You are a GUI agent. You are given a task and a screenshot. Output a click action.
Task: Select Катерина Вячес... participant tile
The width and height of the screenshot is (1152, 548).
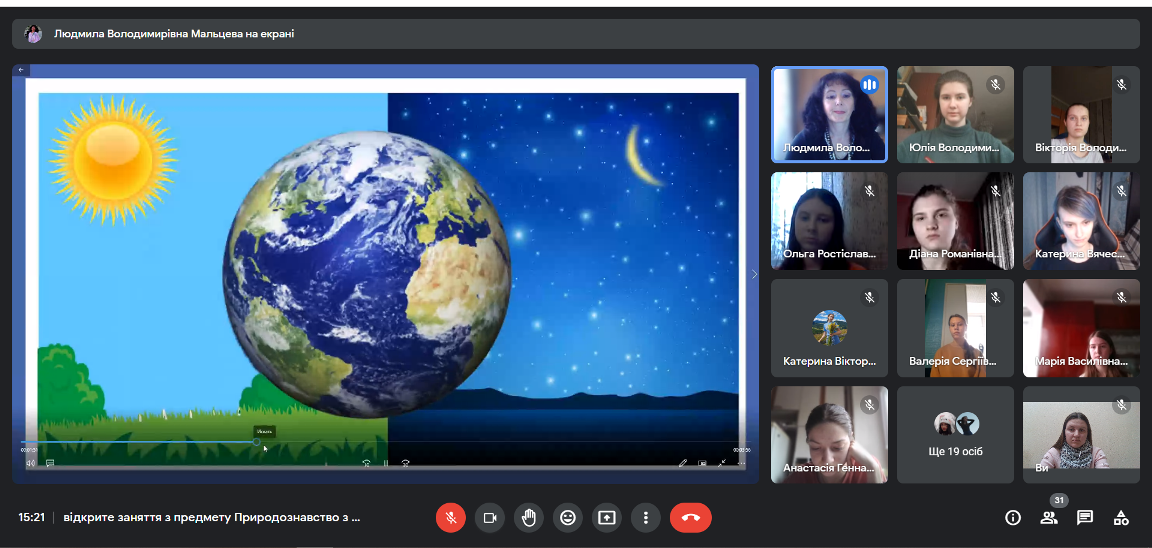(1081, 221)
